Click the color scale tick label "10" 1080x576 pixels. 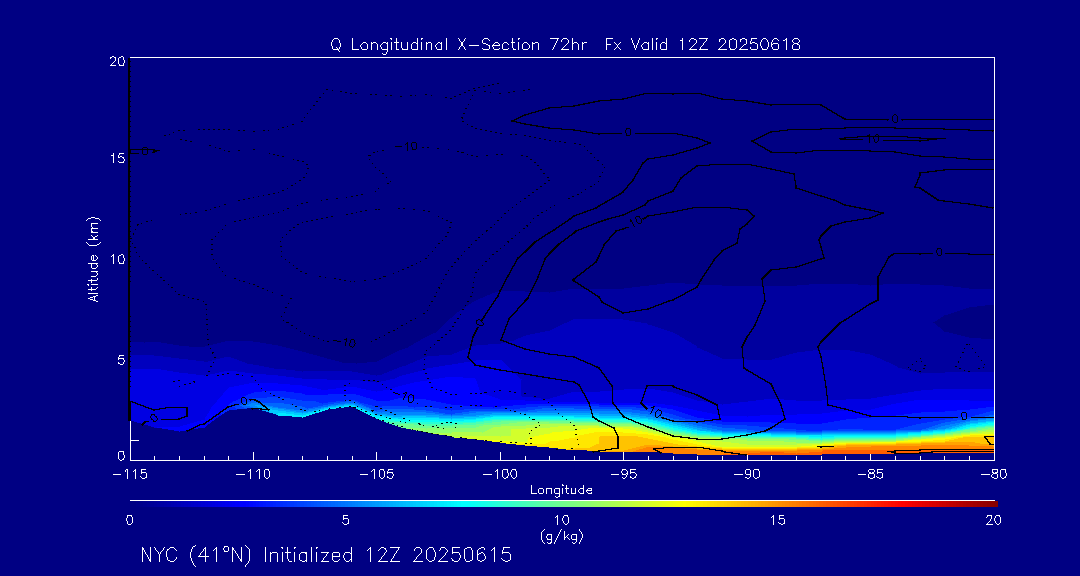(561, 521)
